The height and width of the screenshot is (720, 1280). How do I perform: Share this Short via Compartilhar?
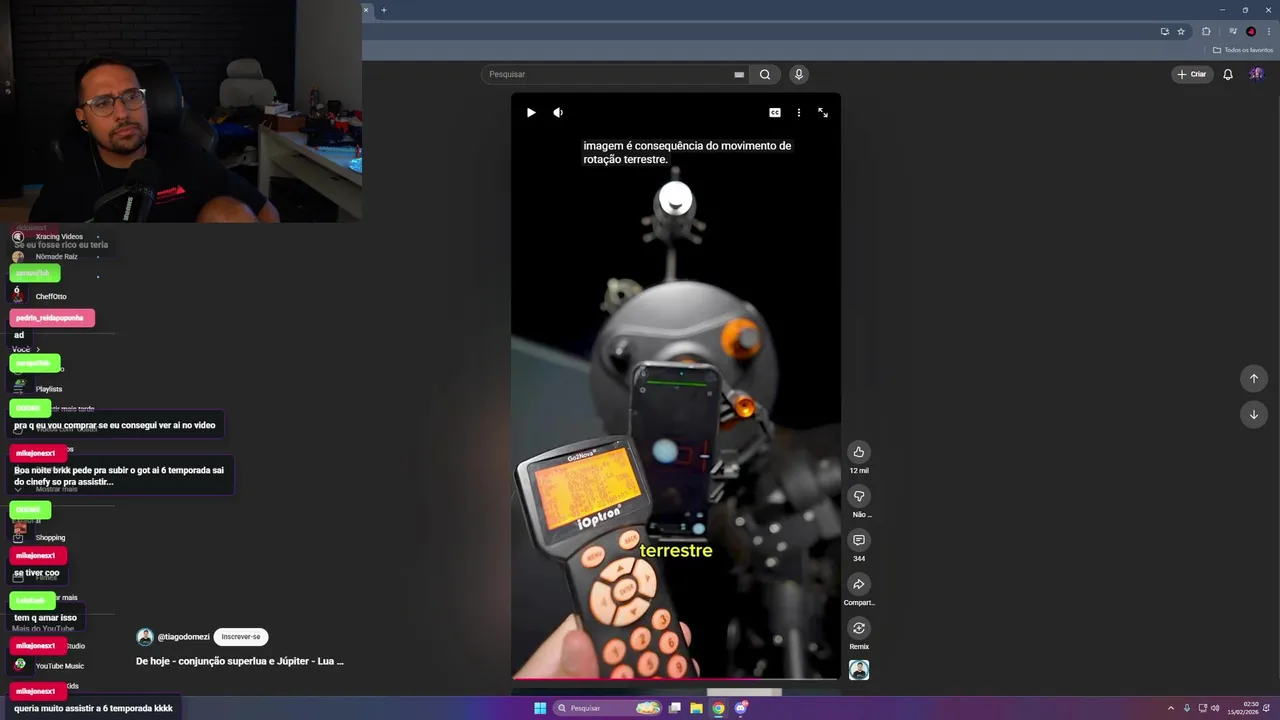(859, 584)
